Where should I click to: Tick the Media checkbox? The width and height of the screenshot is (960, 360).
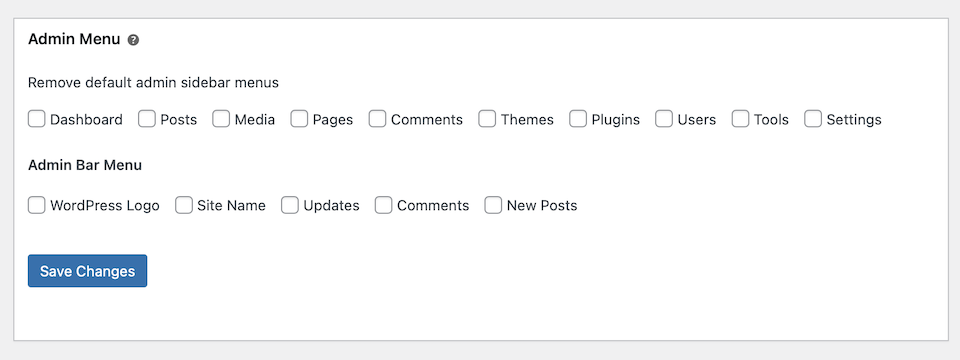[221, 119]
